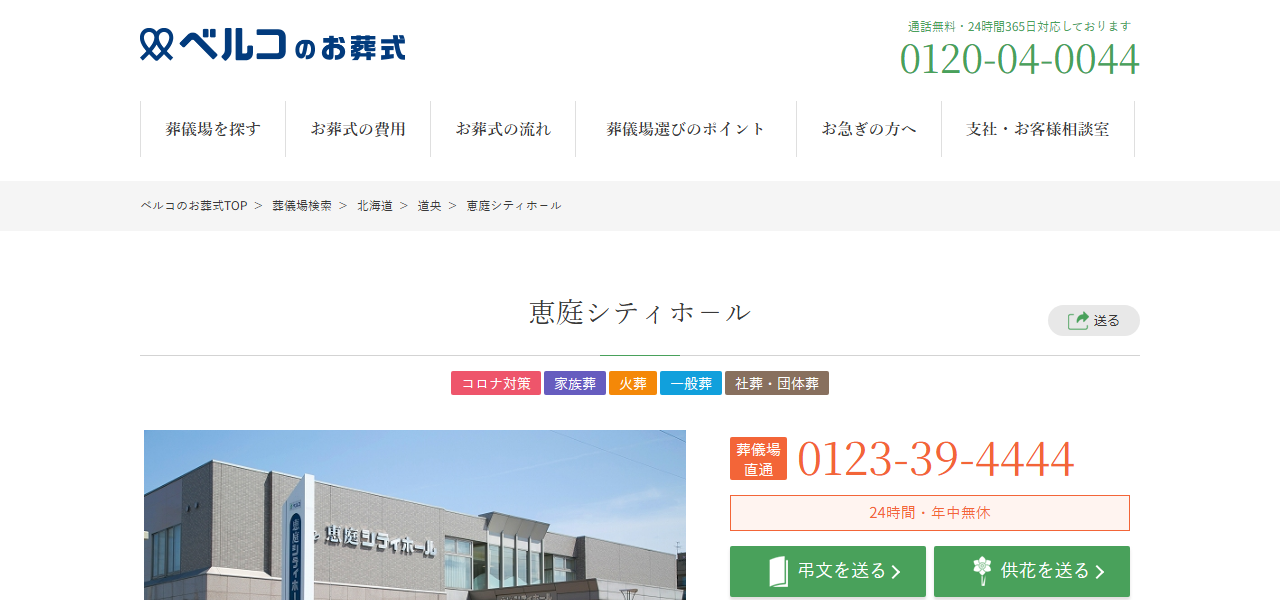The width and height of the screenshot is (1280, 600).
Task: Click the 24時間・年中無休 notice box
Action: [930, 513]
